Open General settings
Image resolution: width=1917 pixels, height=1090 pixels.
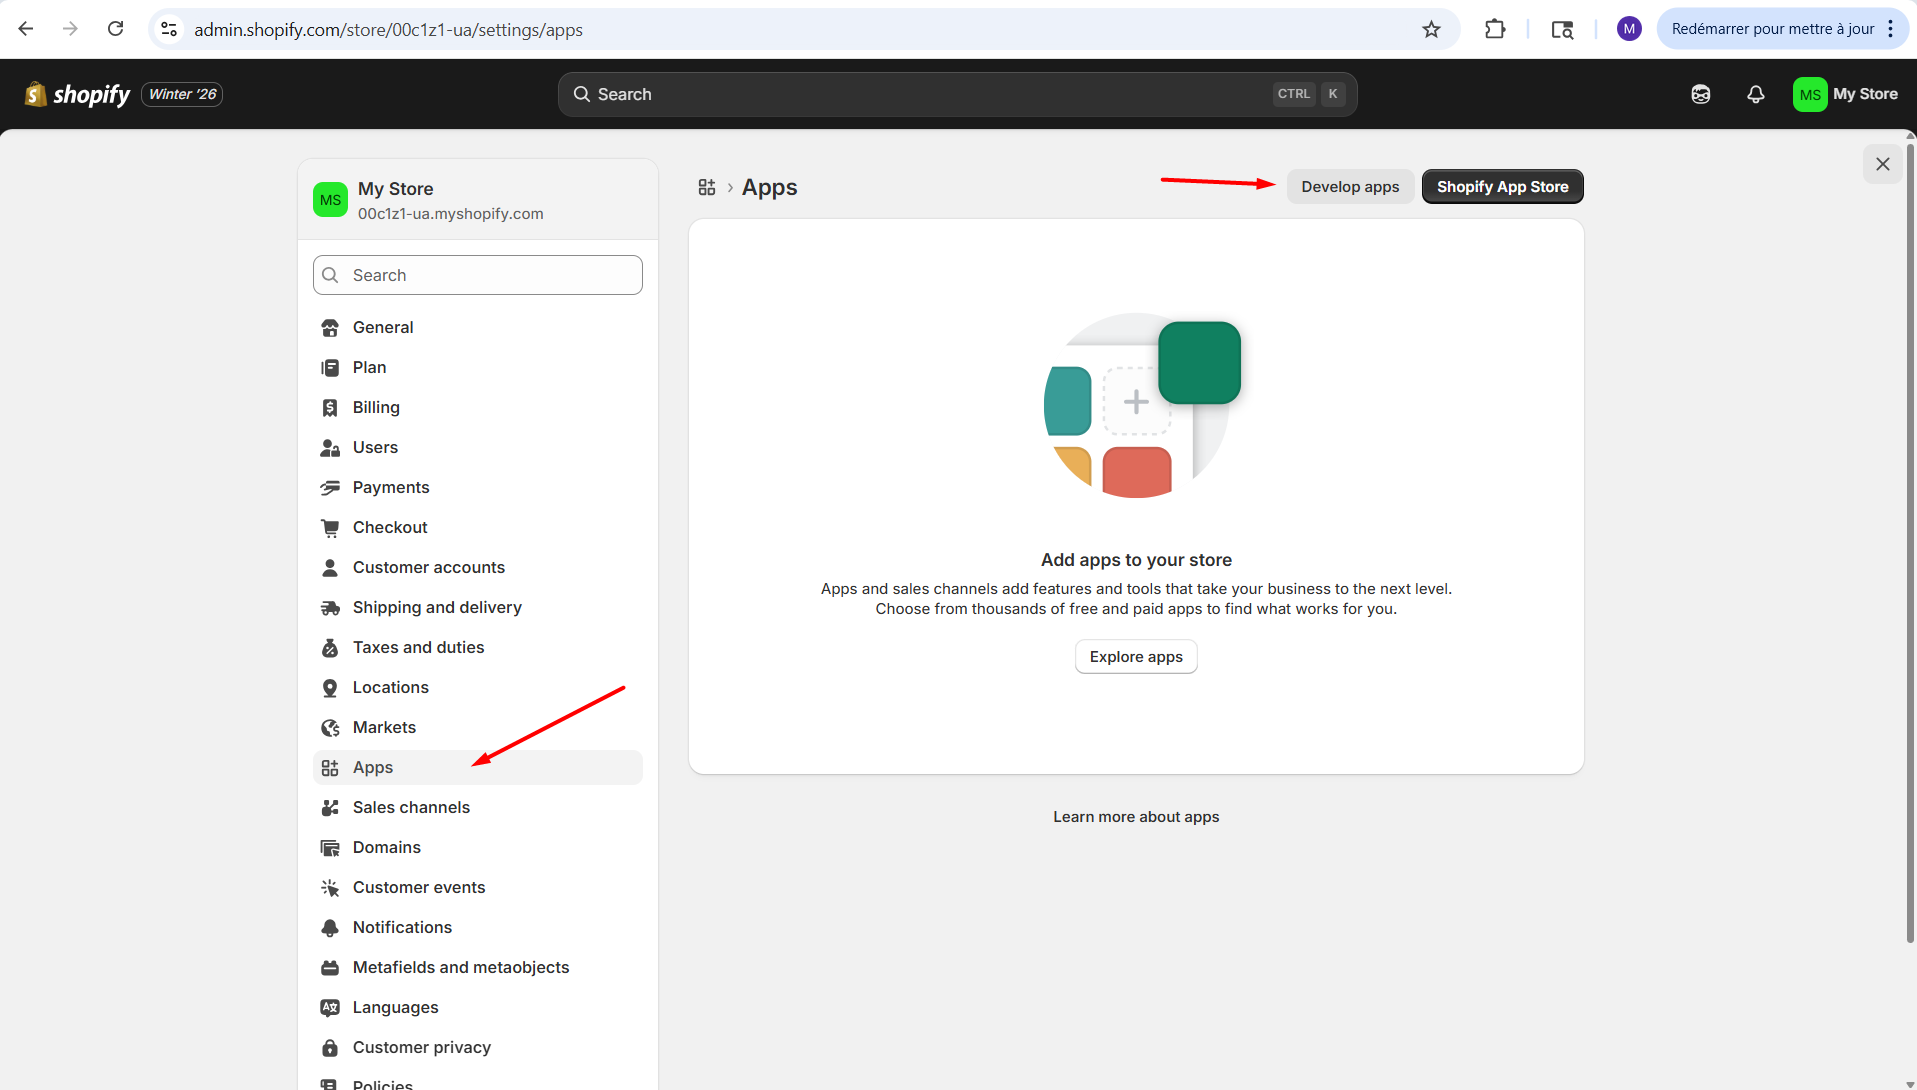pos(382,327)
